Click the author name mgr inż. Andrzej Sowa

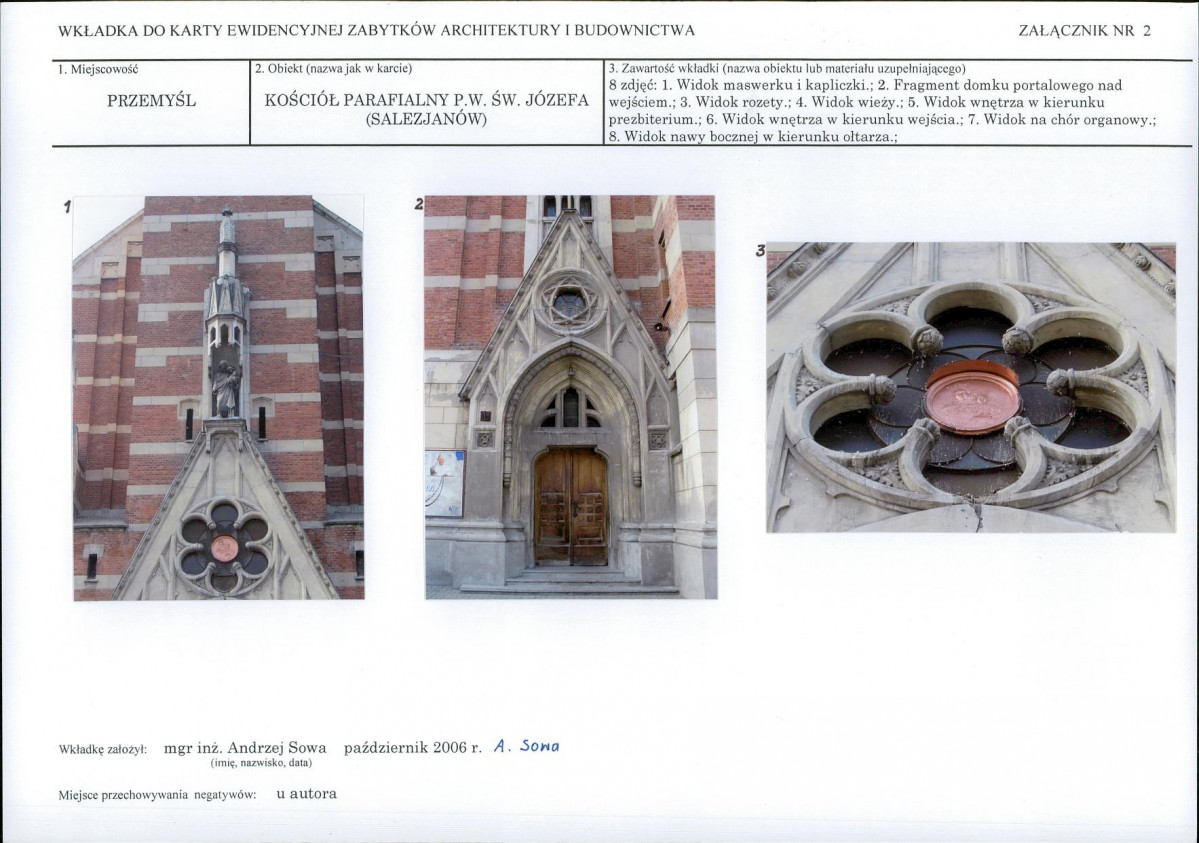click(x=245, y=748)
